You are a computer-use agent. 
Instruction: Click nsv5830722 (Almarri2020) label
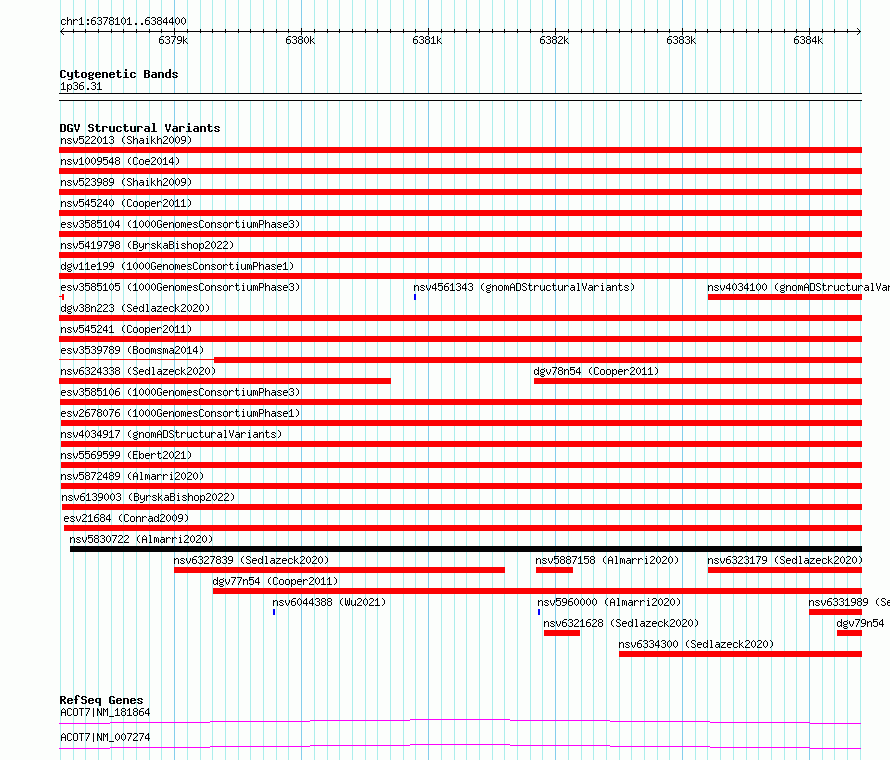point(141,539)
